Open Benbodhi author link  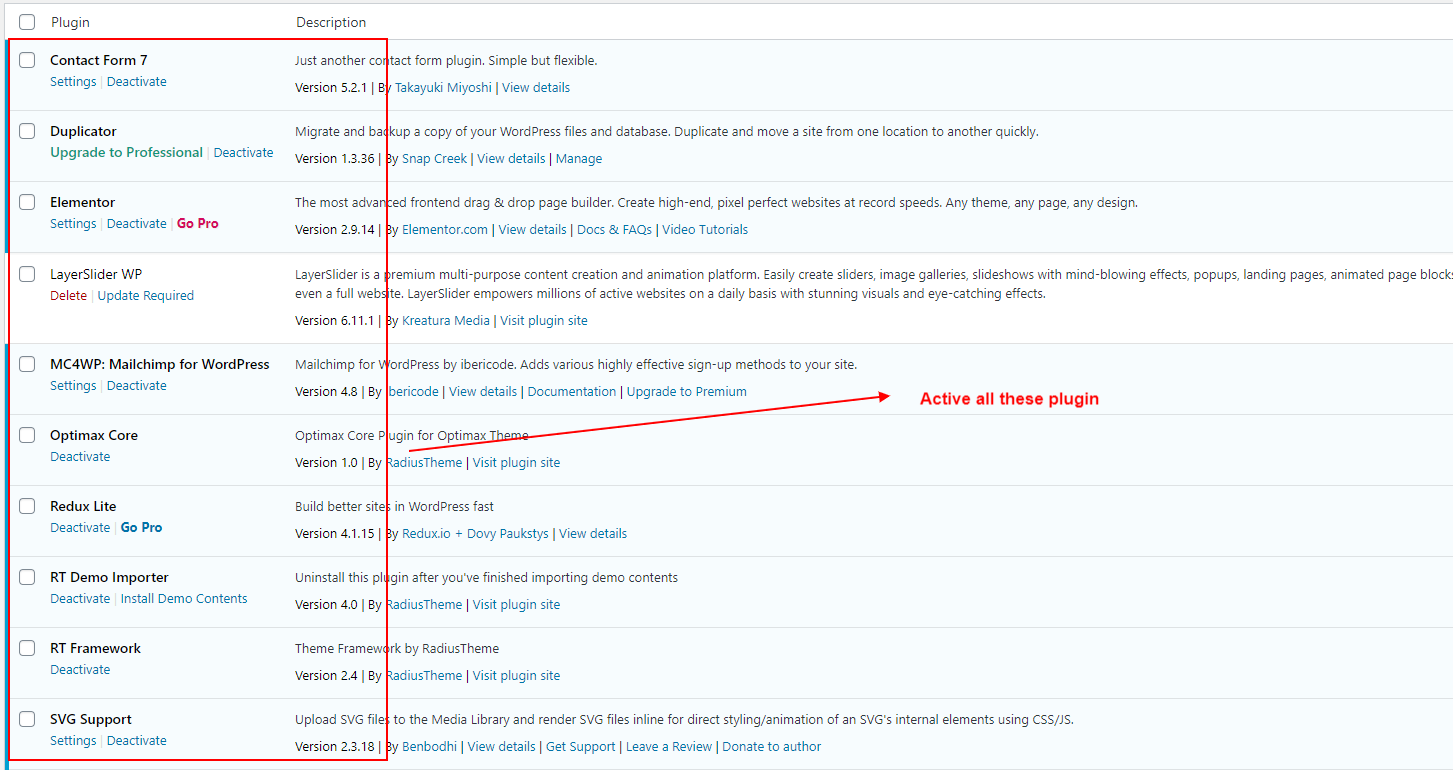coord(430,747)
